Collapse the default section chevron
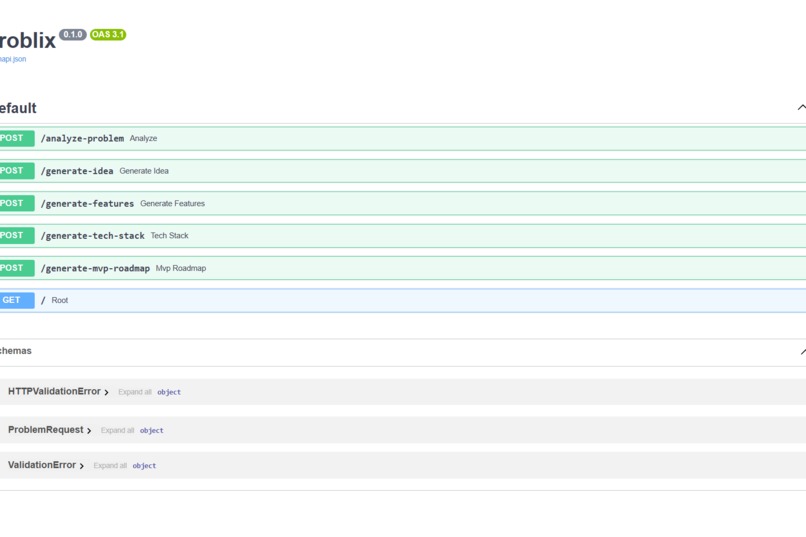 [x=801, y=107]
